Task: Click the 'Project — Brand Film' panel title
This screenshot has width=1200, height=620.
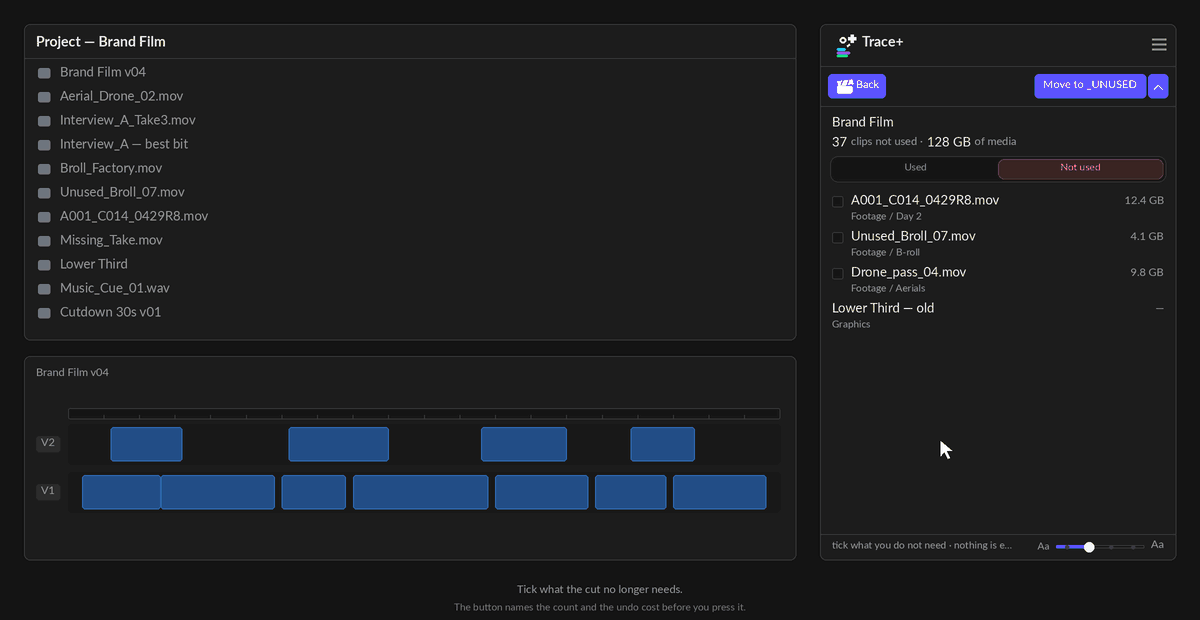Action: [x=101, y=42]
